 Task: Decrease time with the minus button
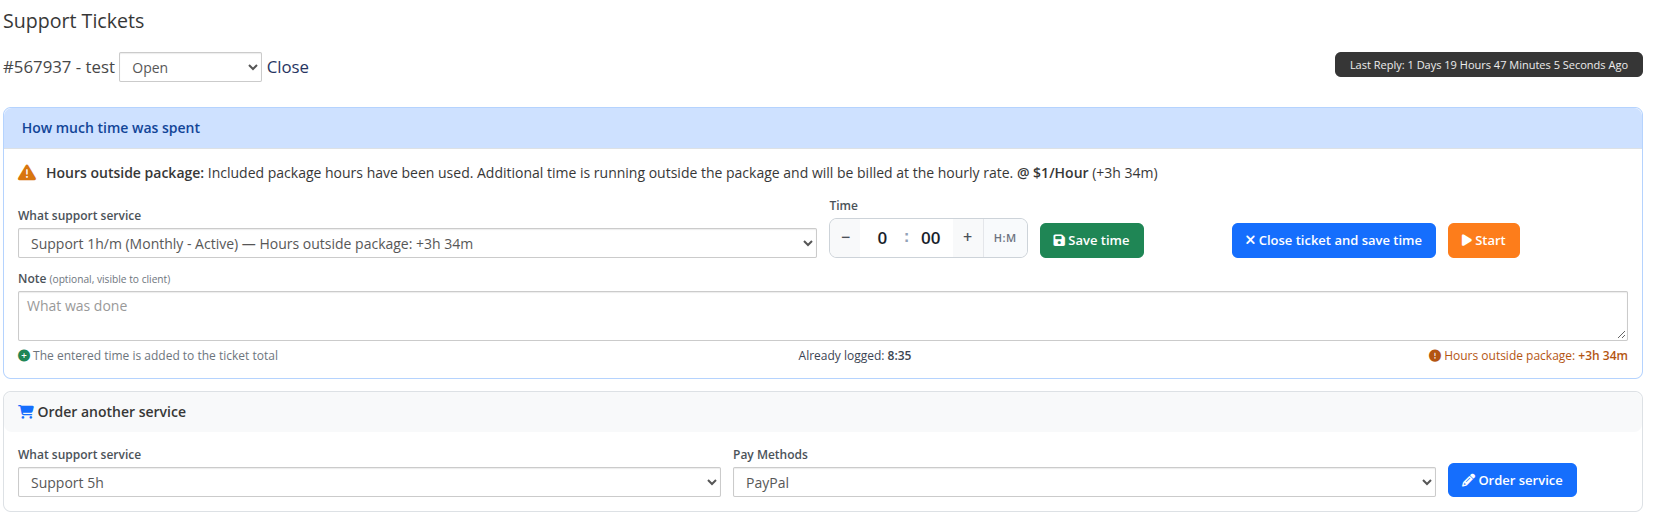pos(846,238)
